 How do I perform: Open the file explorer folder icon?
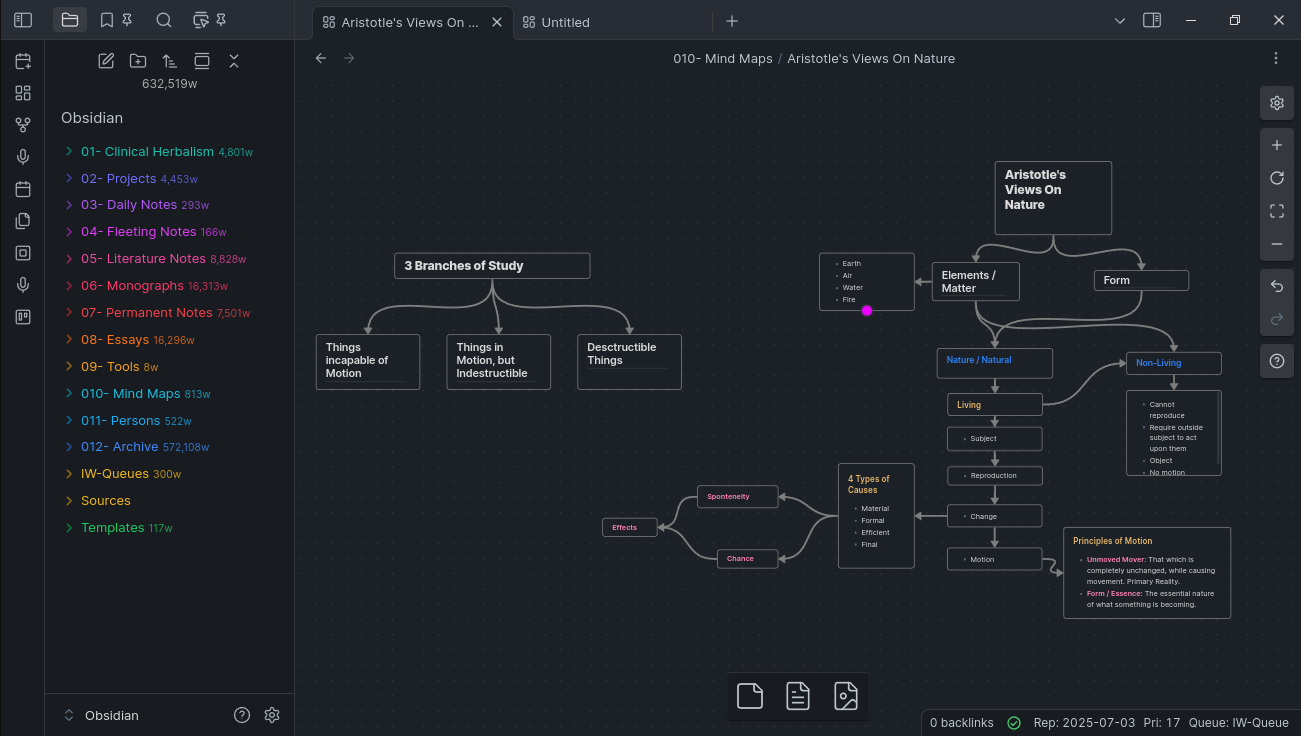70,20
